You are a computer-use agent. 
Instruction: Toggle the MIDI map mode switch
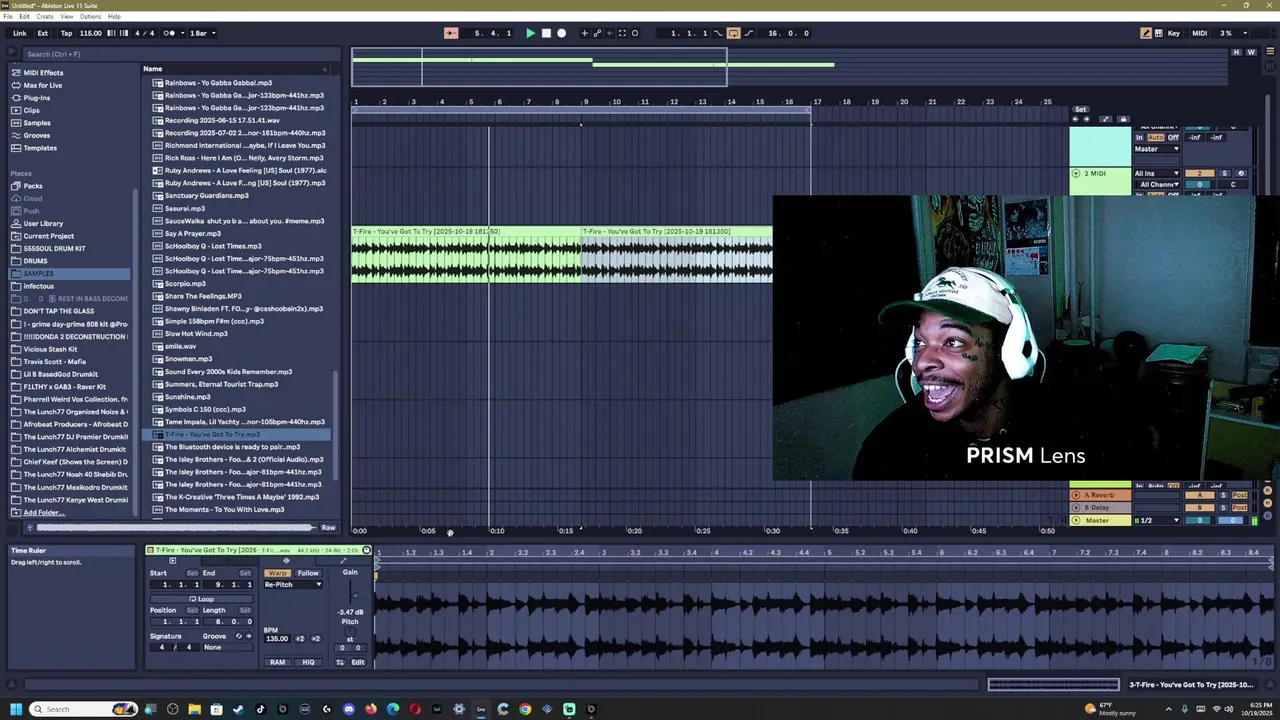(1199, 33)
